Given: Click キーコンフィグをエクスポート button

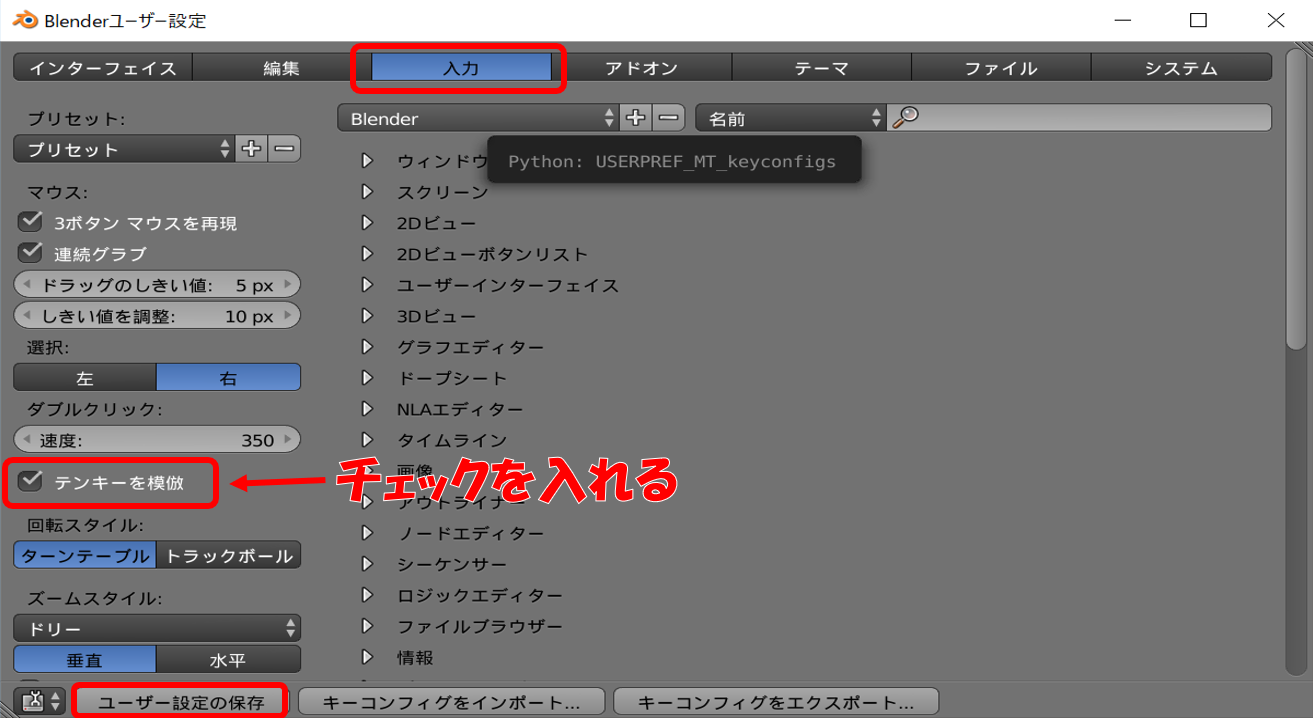Looking at the screenshot, I should coord(776,702).
